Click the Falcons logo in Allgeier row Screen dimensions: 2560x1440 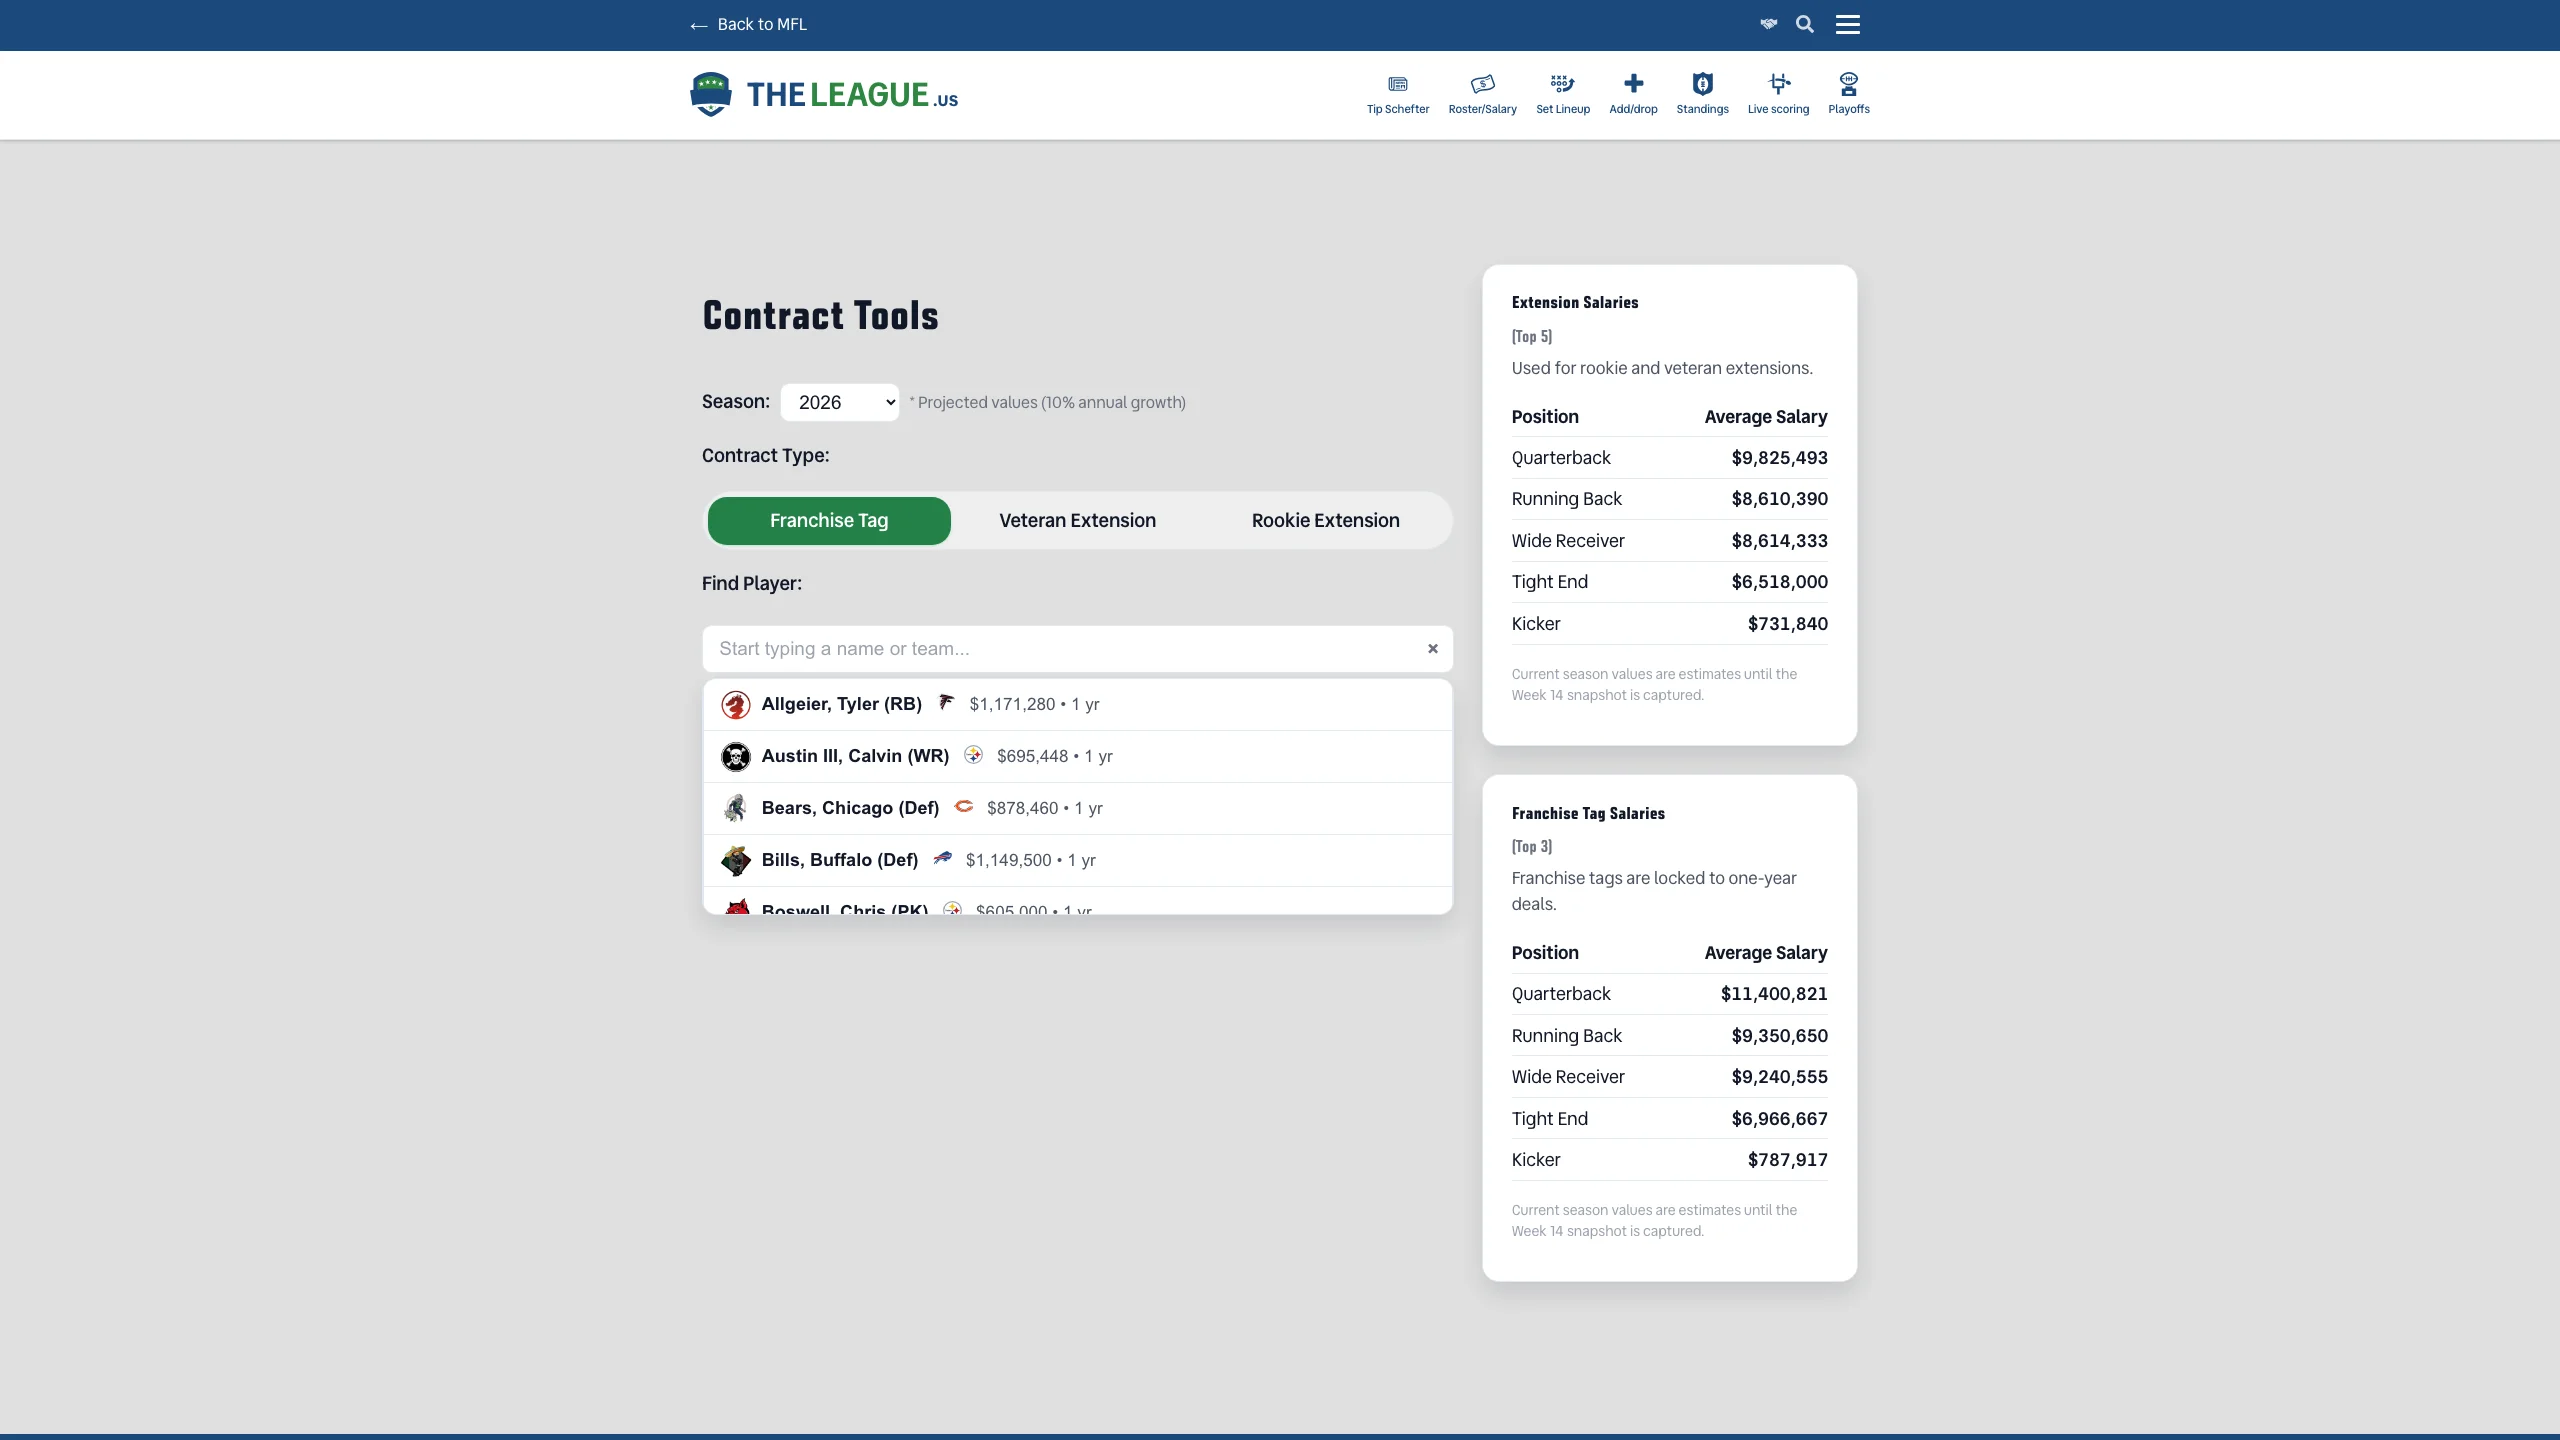pyautogui.click(x=945, y=703)
